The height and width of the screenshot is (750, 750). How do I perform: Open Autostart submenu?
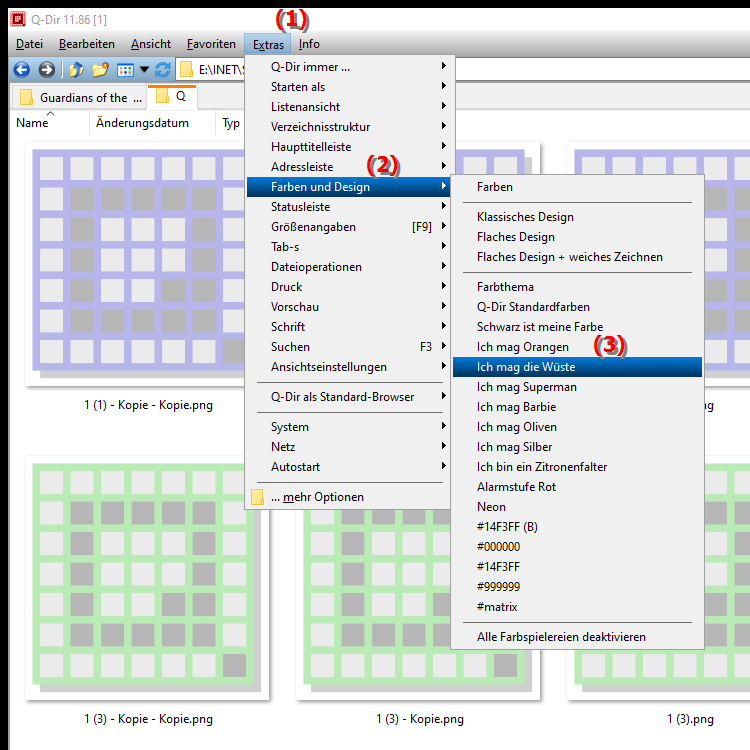(348, 467)
